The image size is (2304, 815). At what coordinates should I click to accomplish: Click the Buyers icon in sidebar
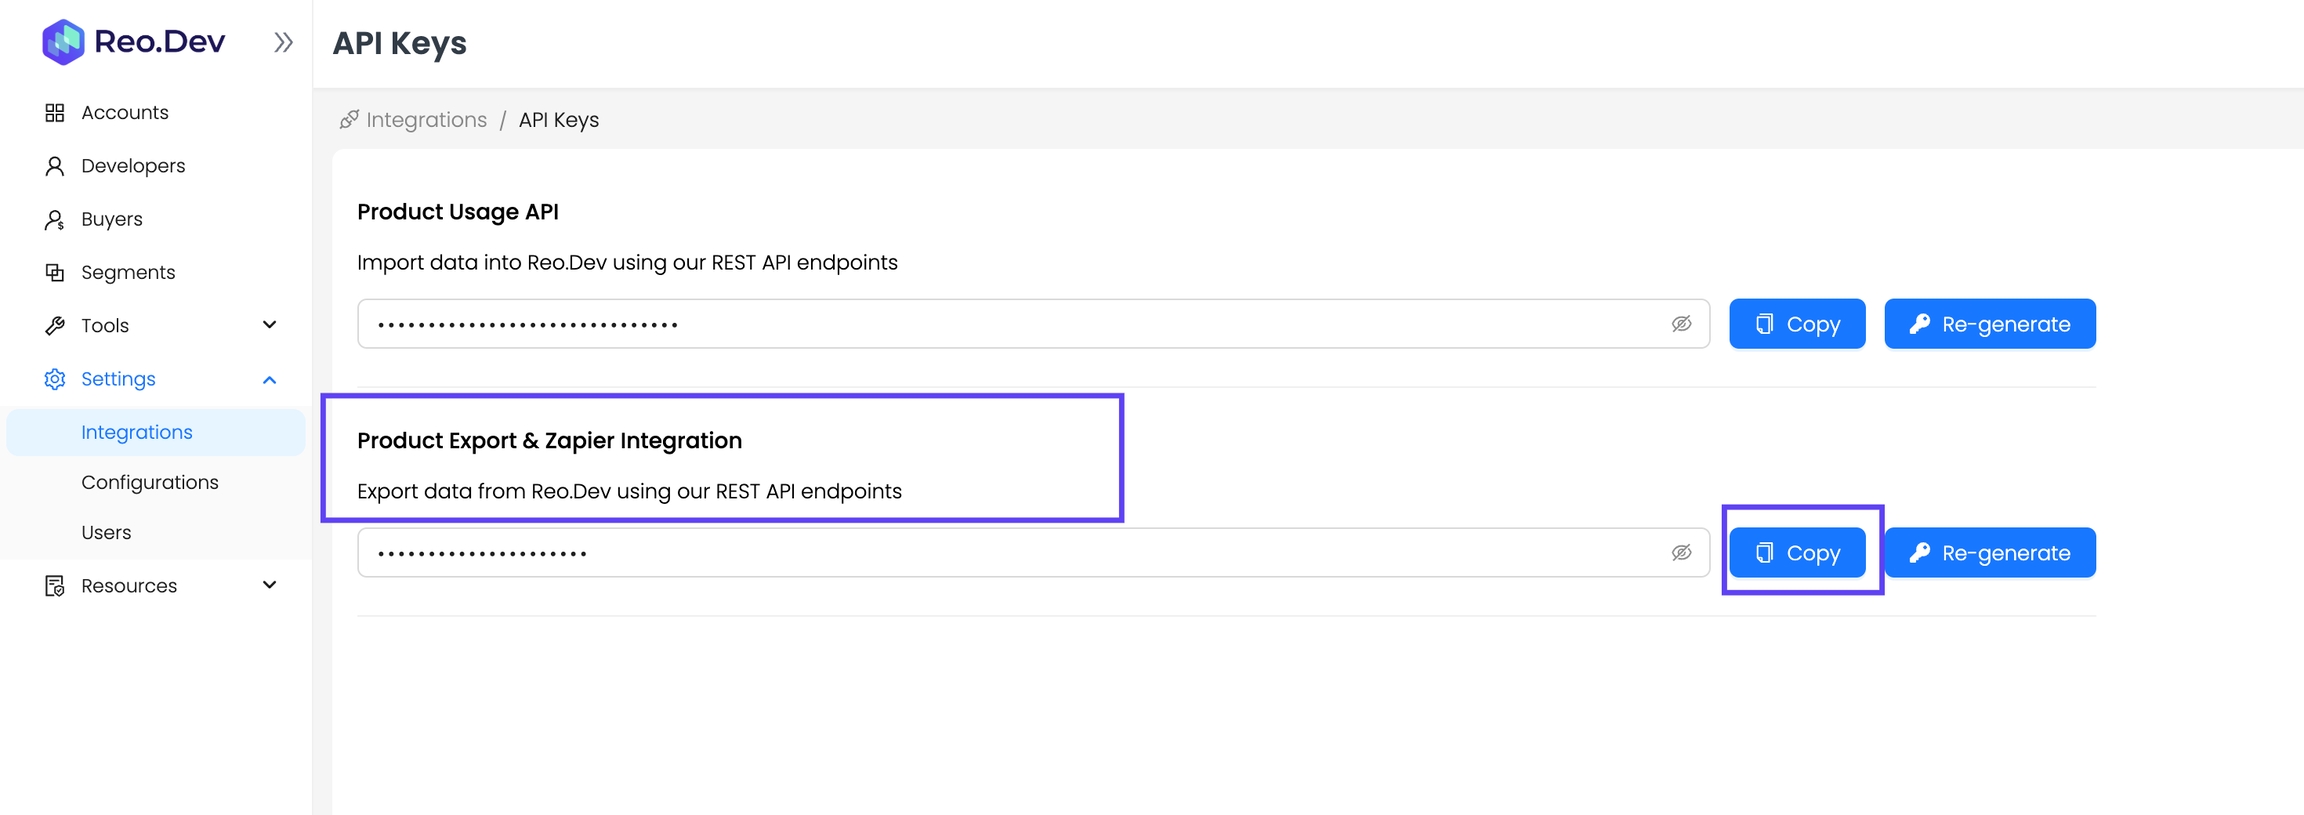click(x=55, y=220)
